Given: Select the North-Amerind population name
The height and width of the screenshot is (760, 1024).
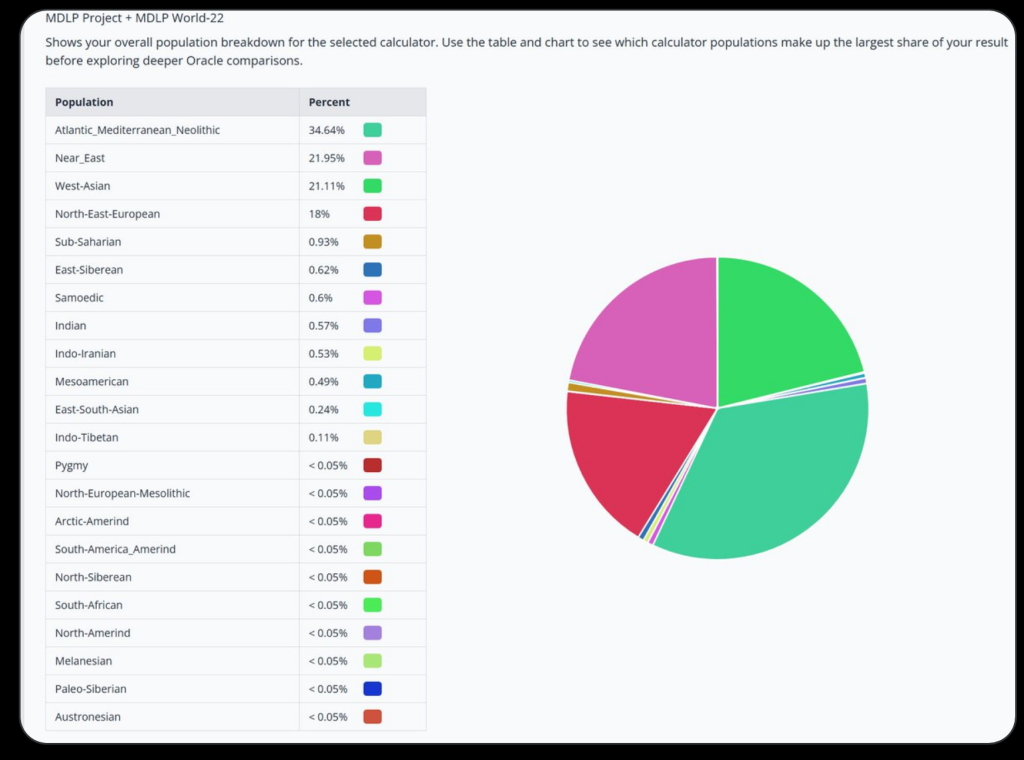Looking at the screenshot, I should click(93, 633).
